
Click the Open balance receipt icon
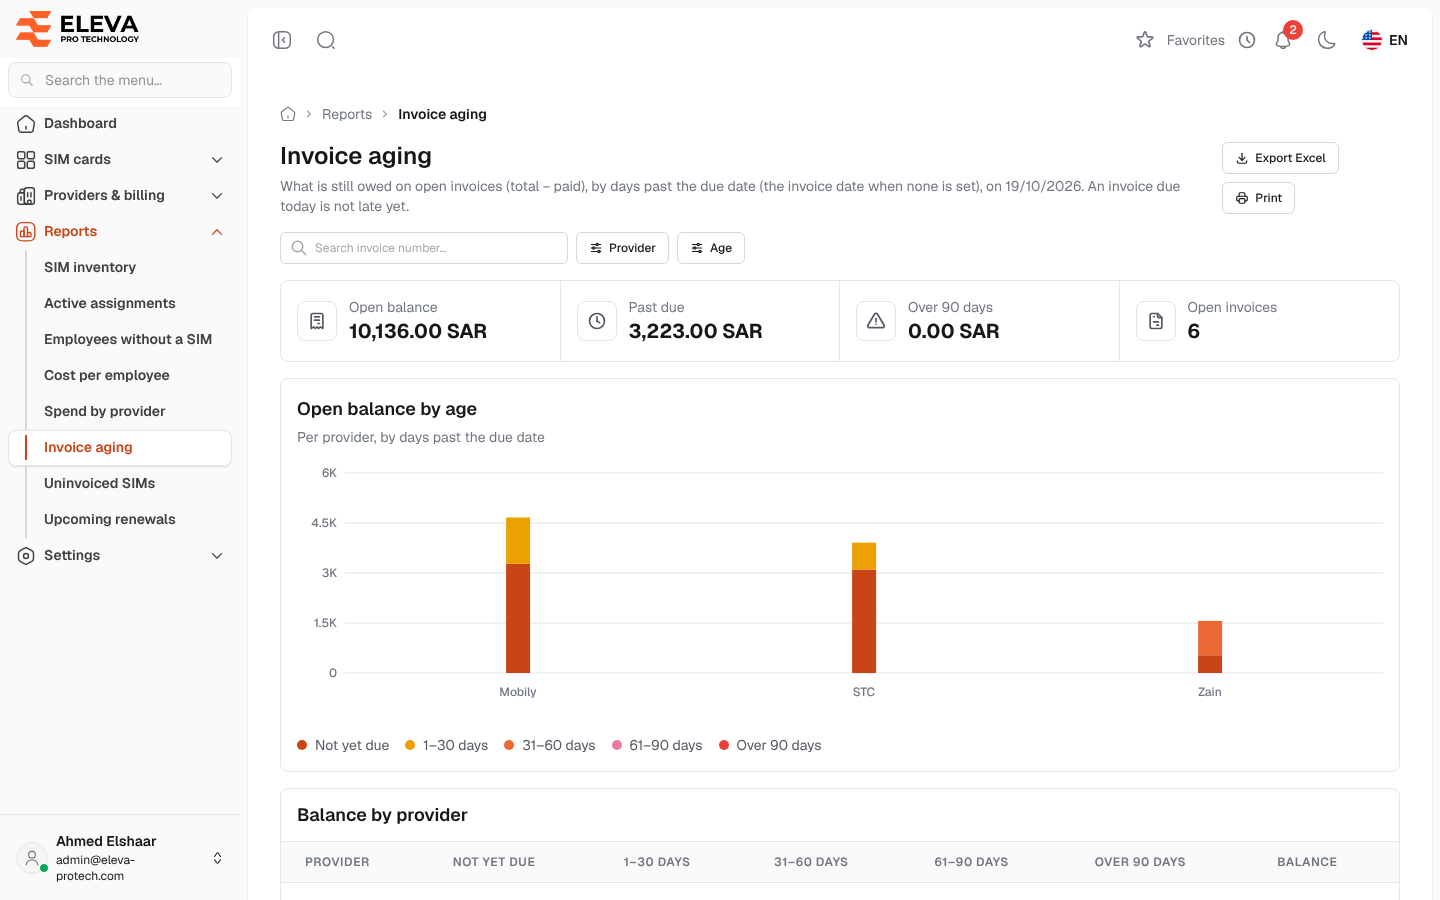click(x=317, y=321)
